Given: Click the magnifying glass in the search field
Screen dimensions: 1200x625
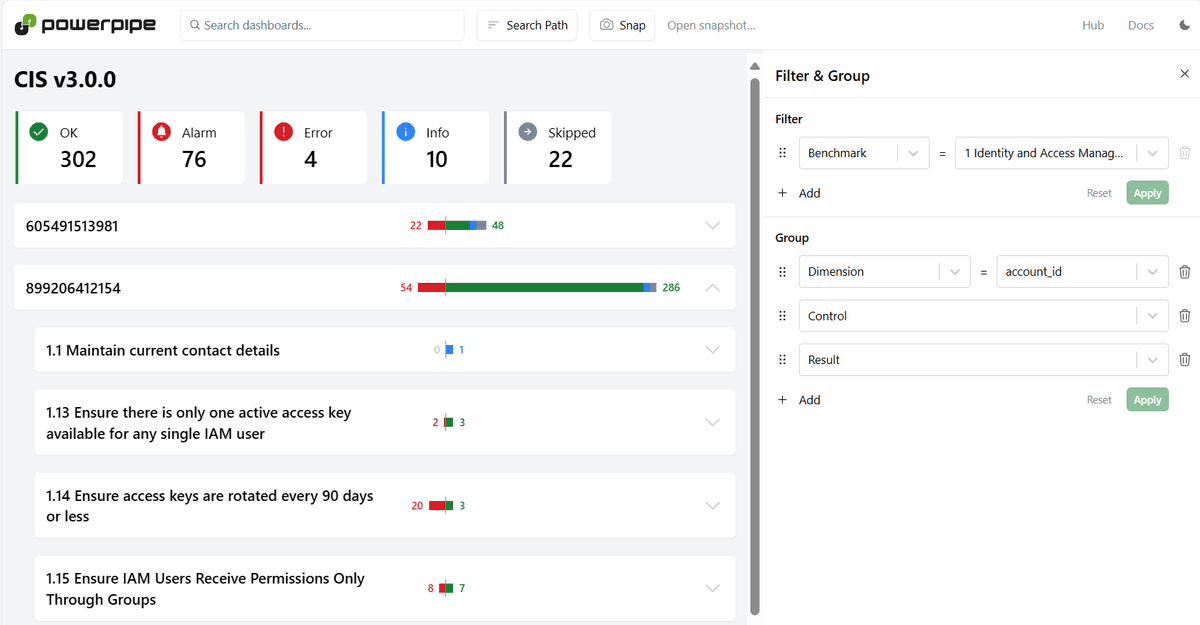Looking at the screenshot, I should 195,24.
